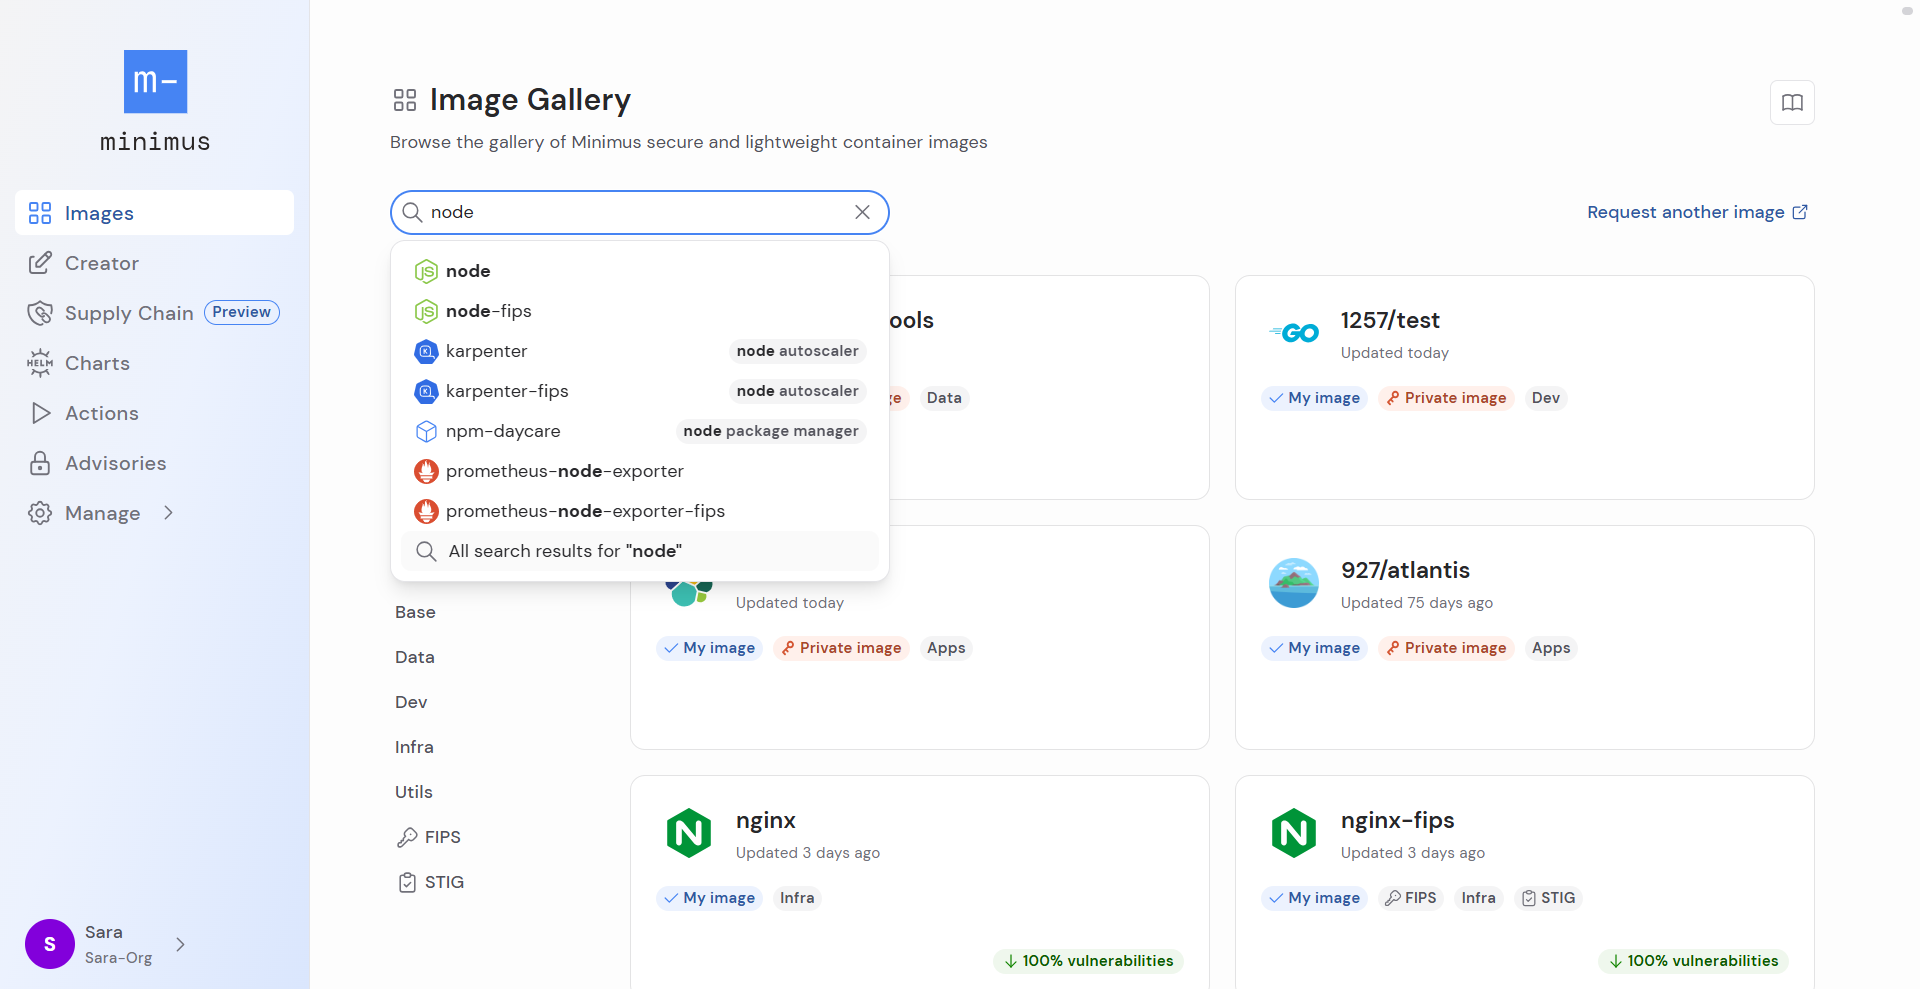Expand the Sara account options

[x=180, y=944]
